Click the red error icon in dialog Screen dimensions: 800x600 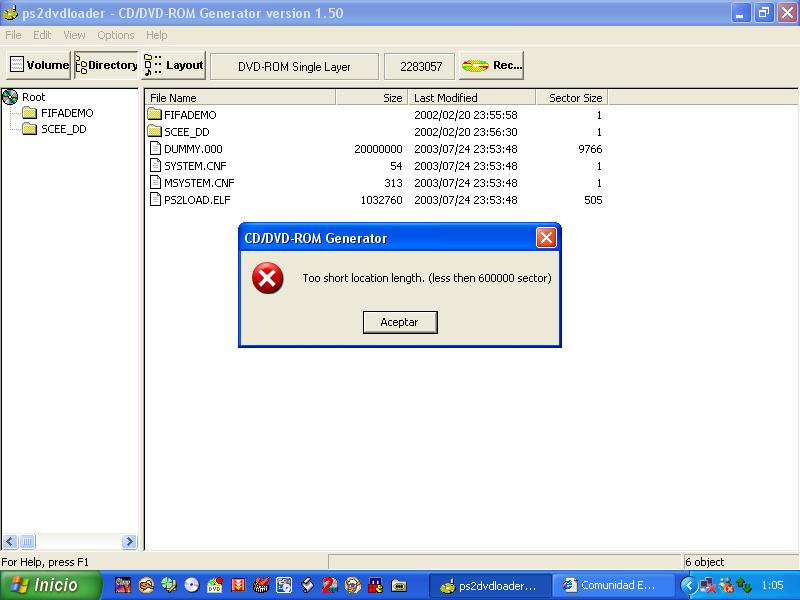click(268, 278)
